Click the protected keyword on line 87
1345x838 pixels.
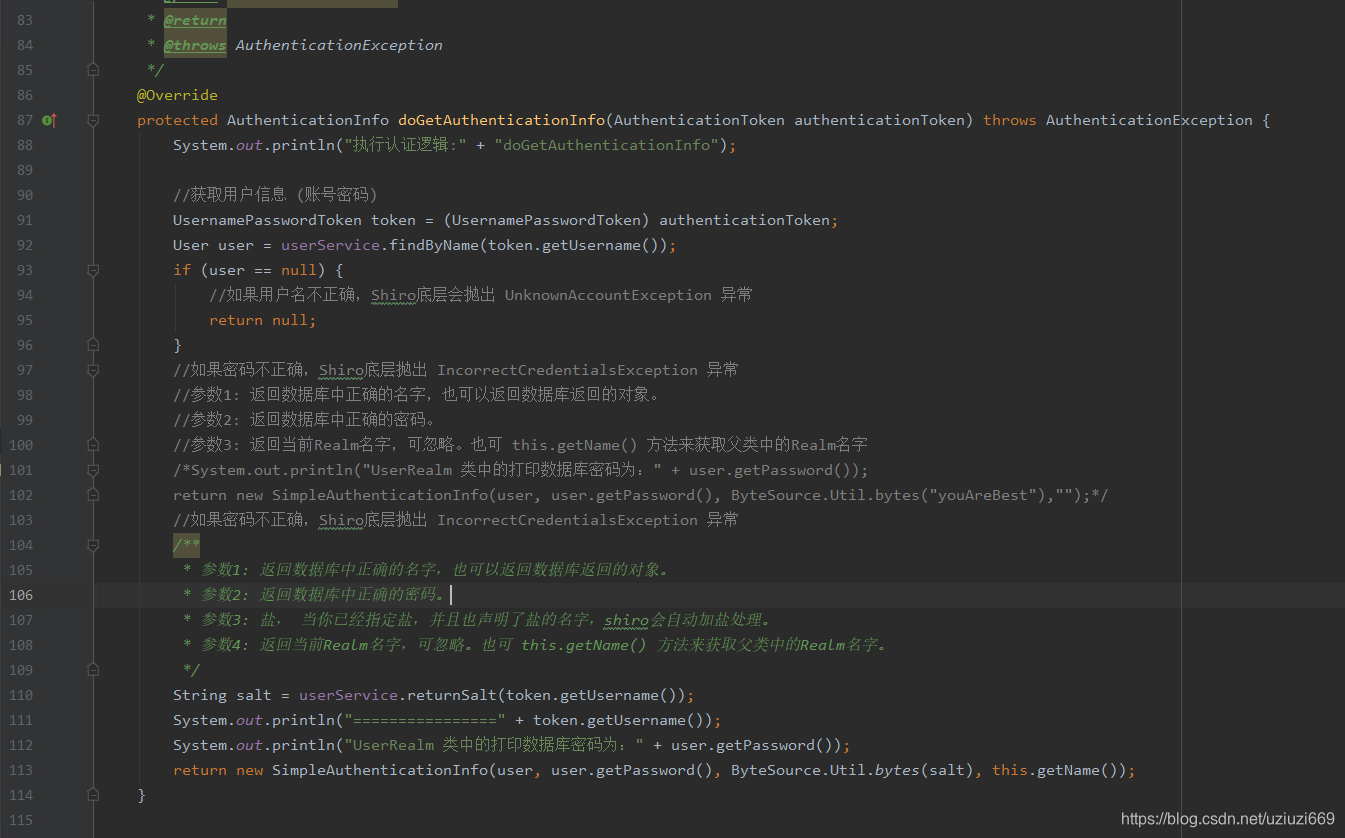pyautogui.click(x=177, y=120)
